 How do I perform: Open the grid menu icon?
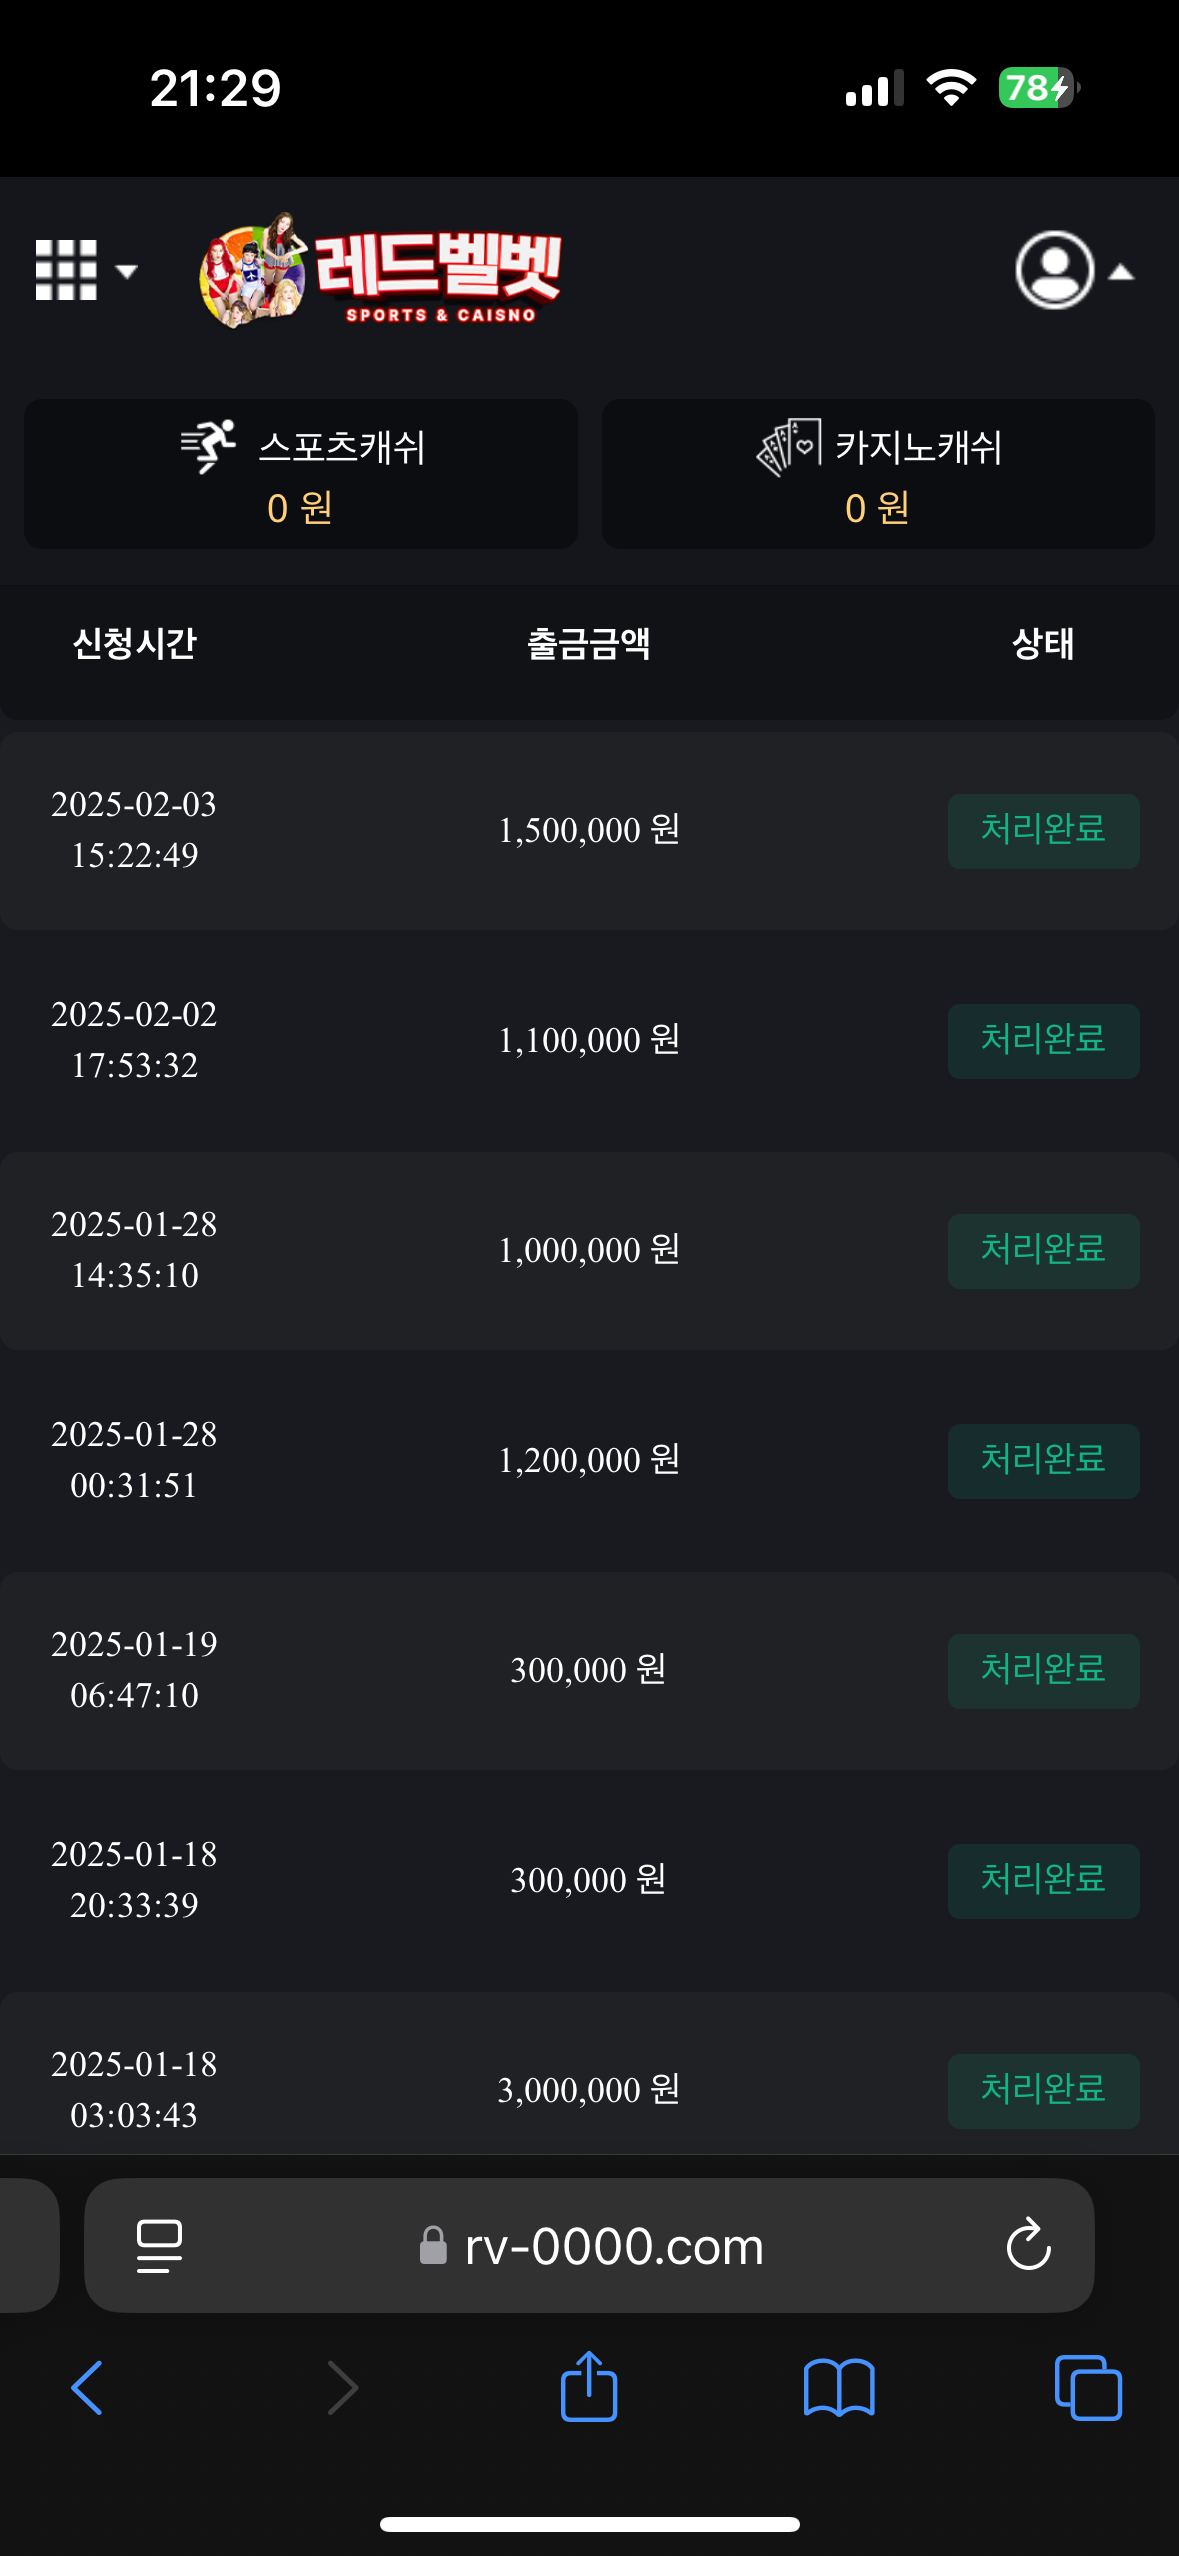coord(66,270)
